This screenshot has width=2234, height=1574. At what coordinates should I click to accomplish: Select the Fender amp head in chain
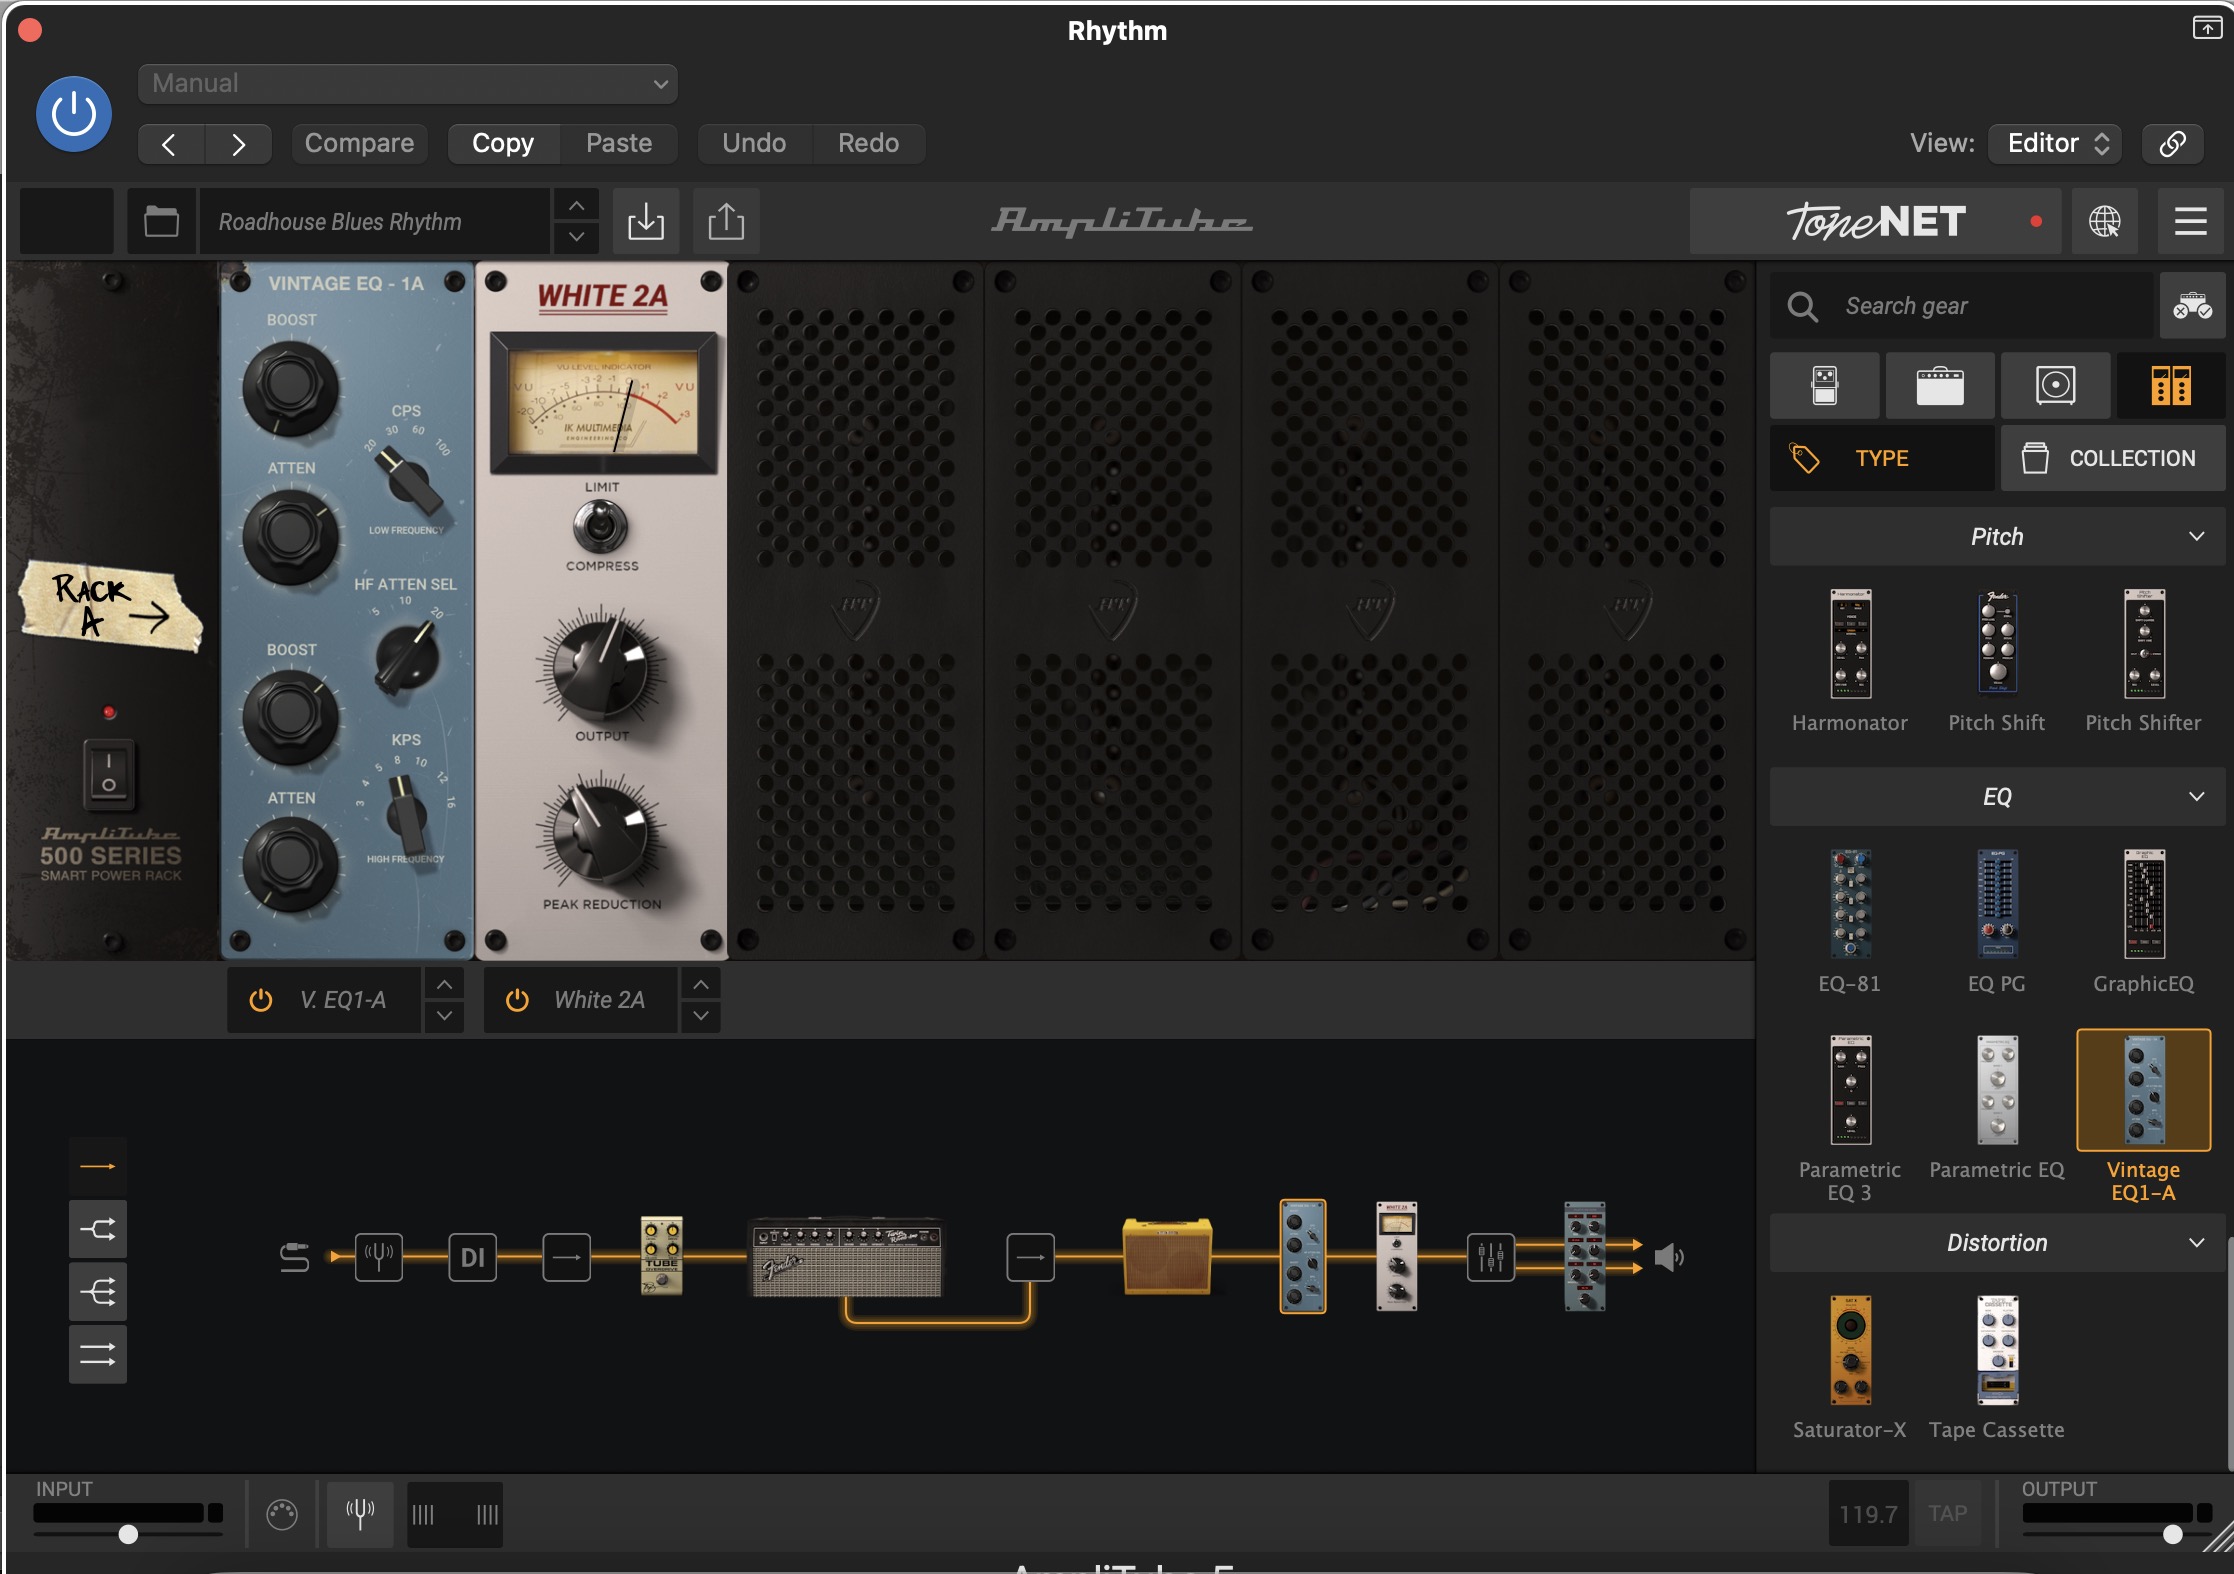click(846, 1257)
